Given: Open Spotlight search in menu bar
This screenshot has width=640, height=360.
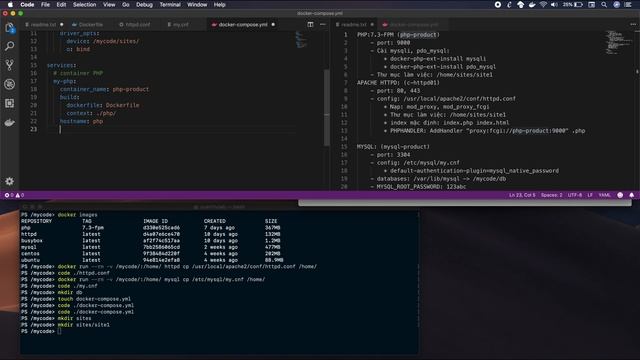Looking at the screenshot, I should point(604,4).
